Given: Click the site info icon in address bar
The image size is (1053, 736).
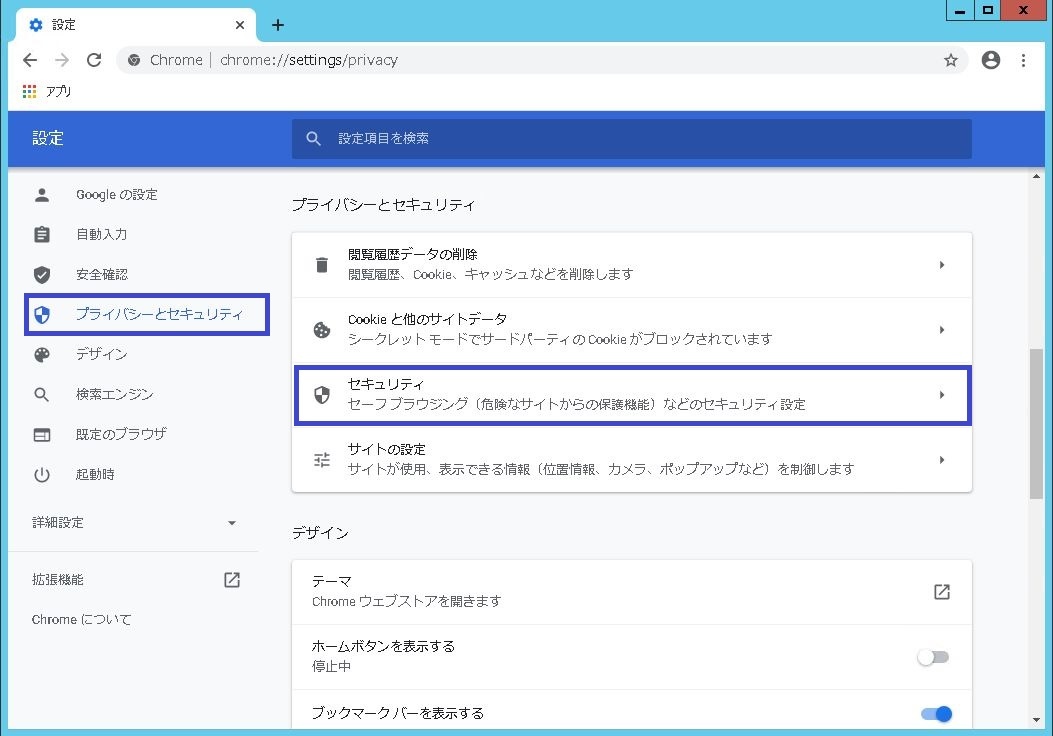Looking at the screenshot, I should (134, 60).
